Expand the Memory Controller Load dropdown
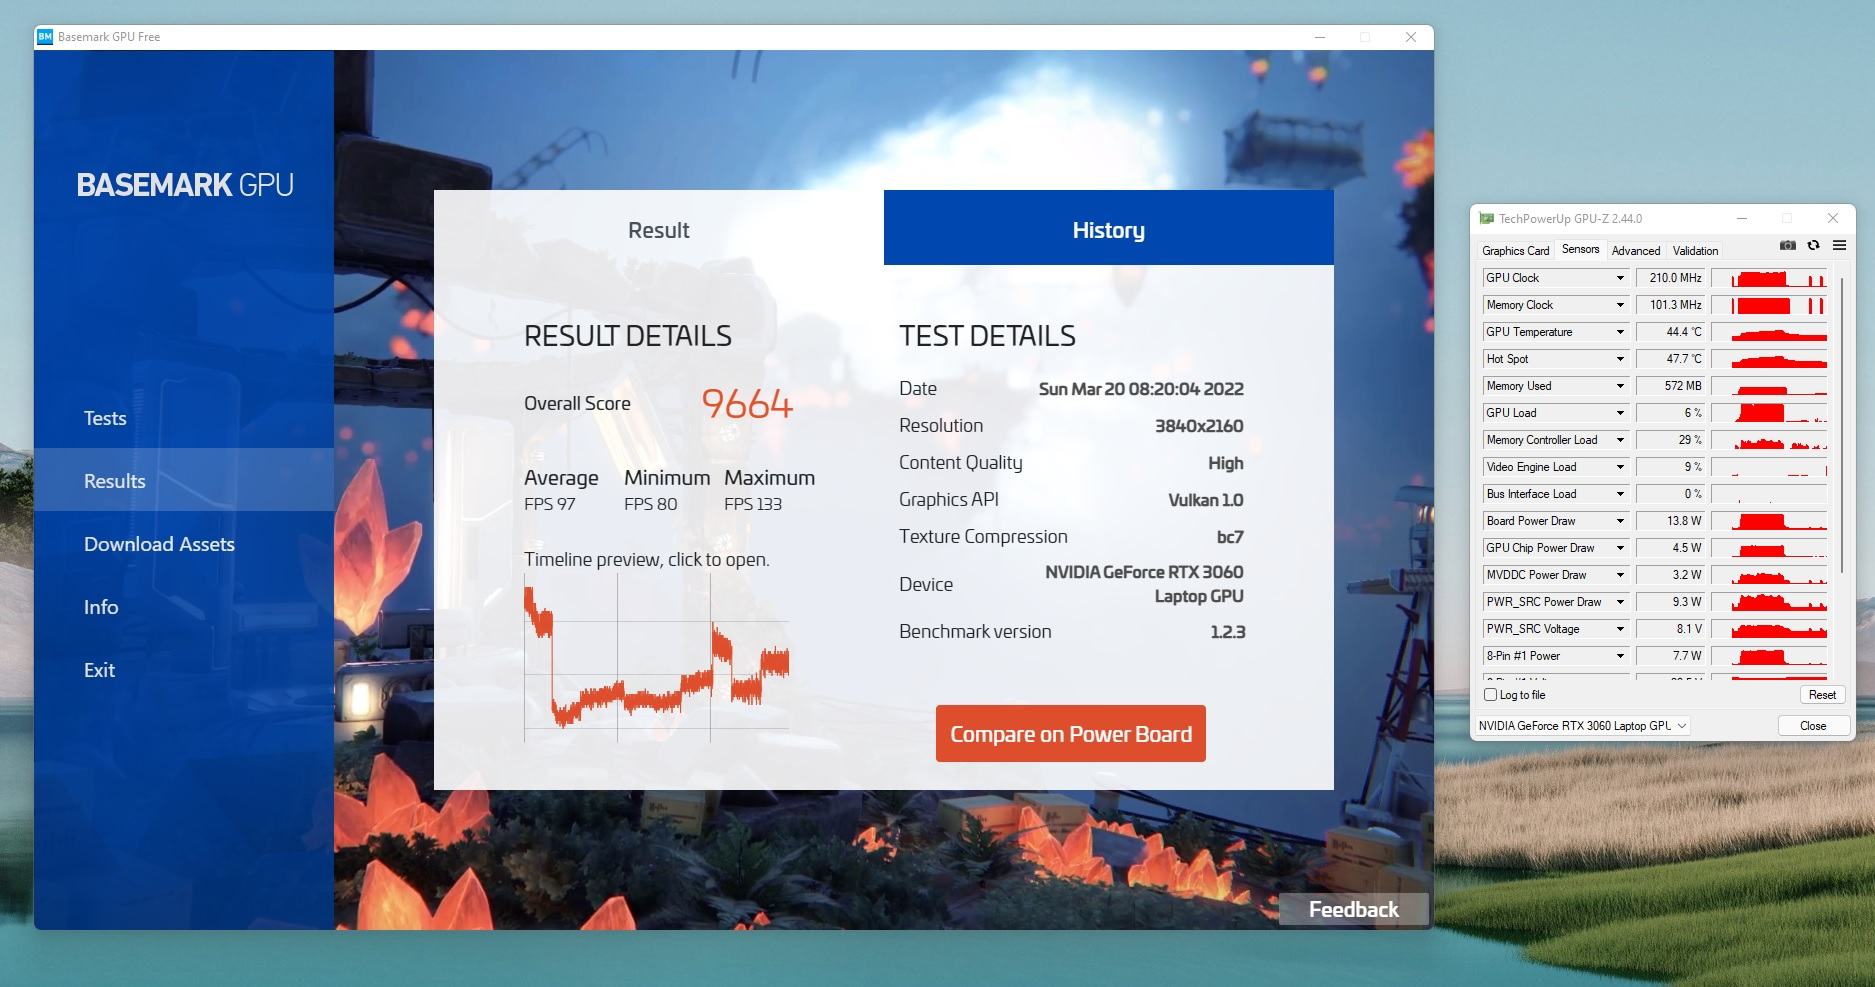Viewport: 1875px width, 987px height. coord(1620,440)
